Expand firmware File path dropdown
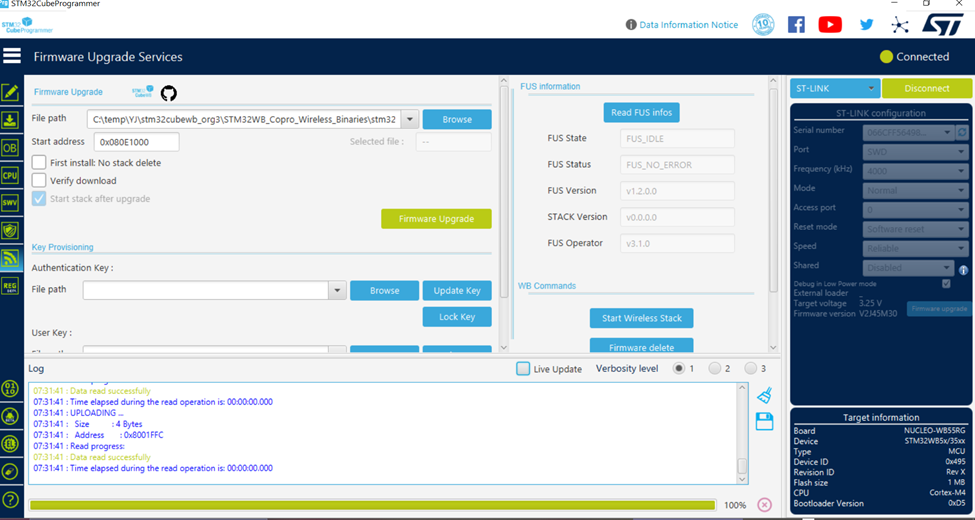The height and width of the screenshot is (520, 975). 409,119
